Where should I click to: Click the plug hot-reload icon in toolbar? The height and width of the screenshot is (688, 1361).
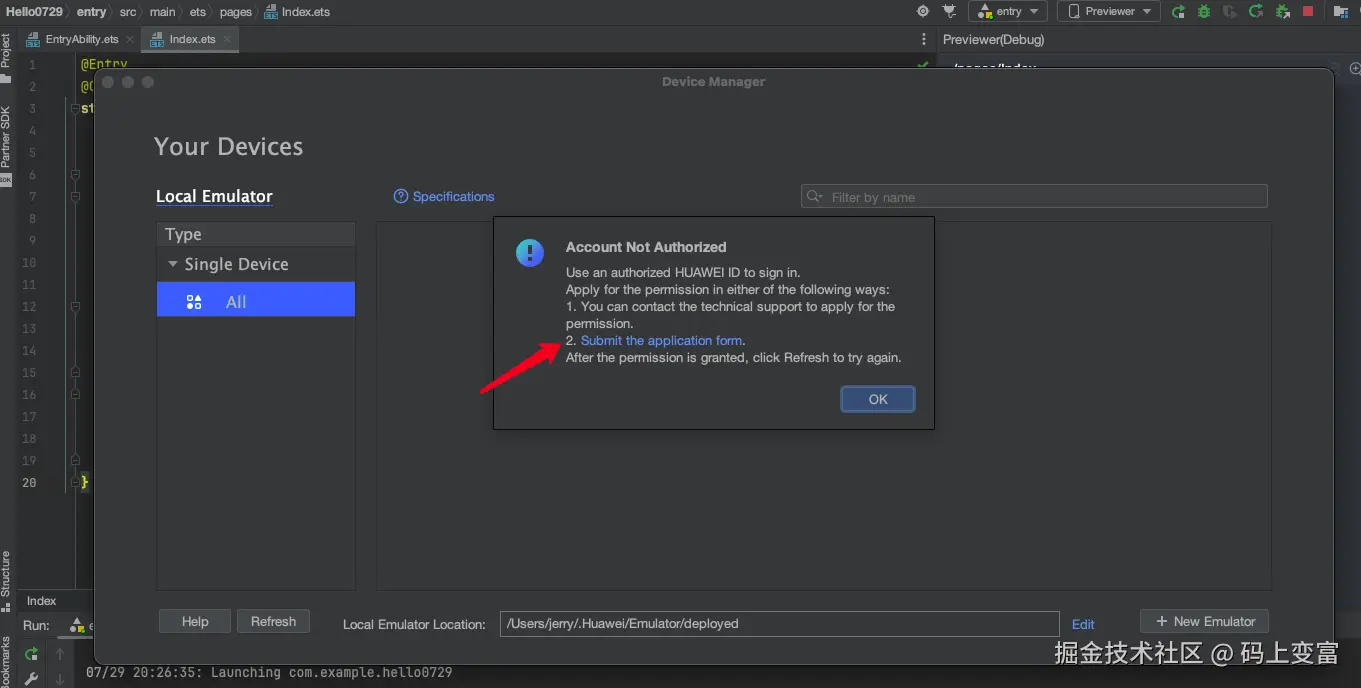pos(949,12)
